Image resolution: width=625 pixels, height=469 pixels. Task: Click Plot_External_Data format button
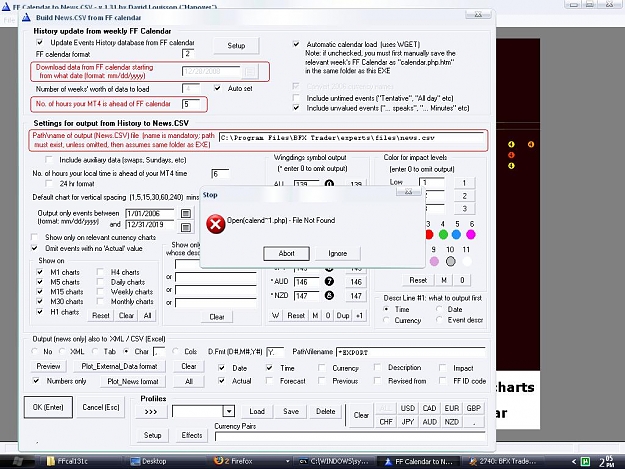119,366
